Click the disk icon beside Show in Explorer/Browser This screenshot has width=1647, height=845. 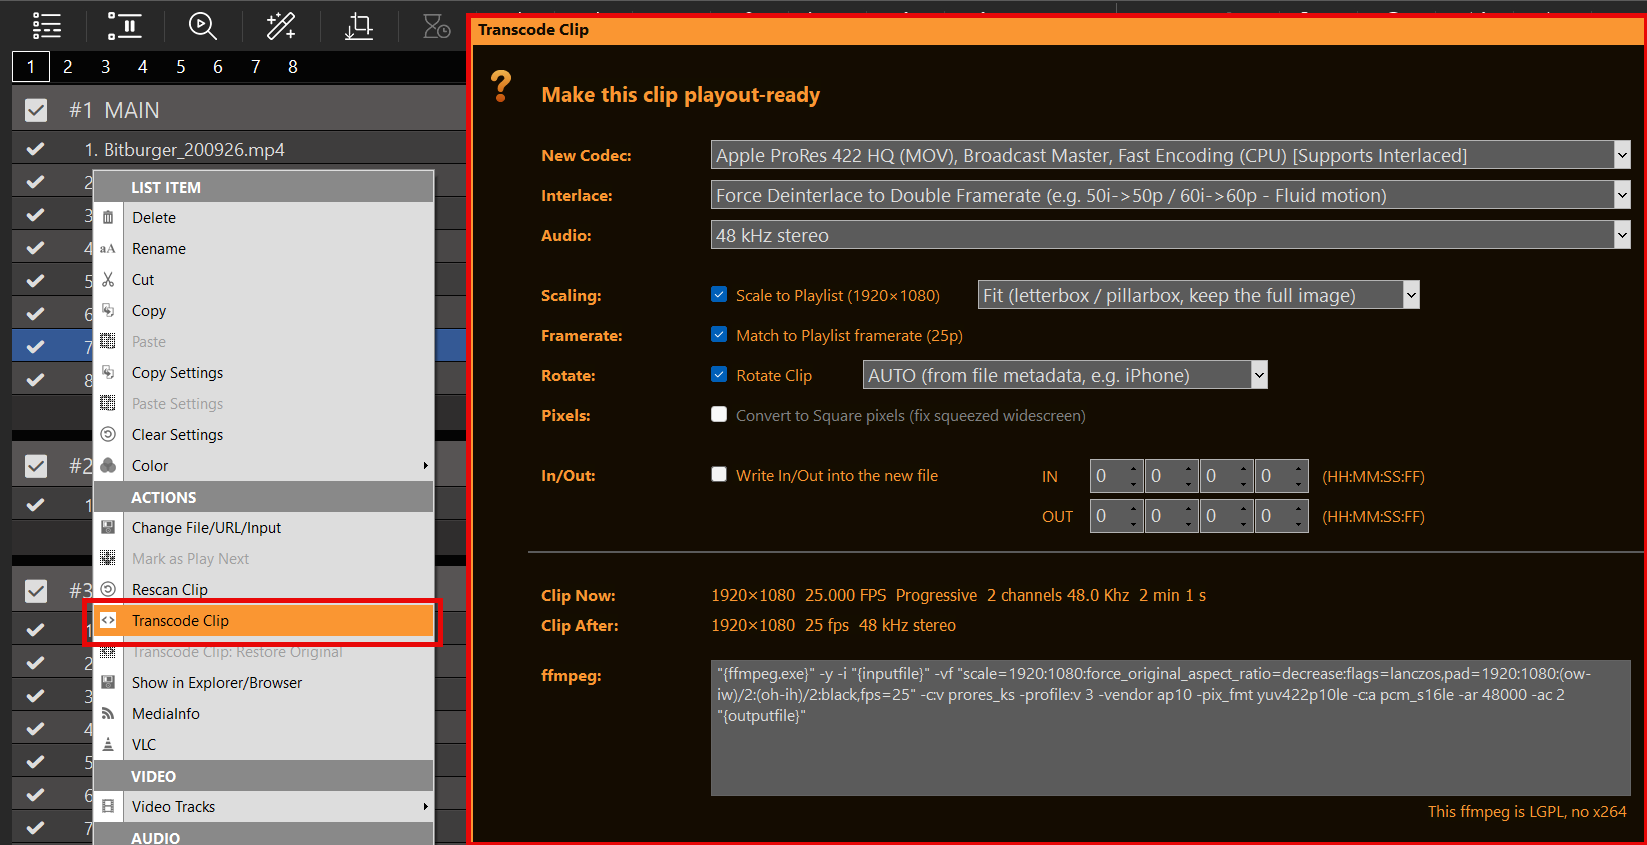pos(108,682)
